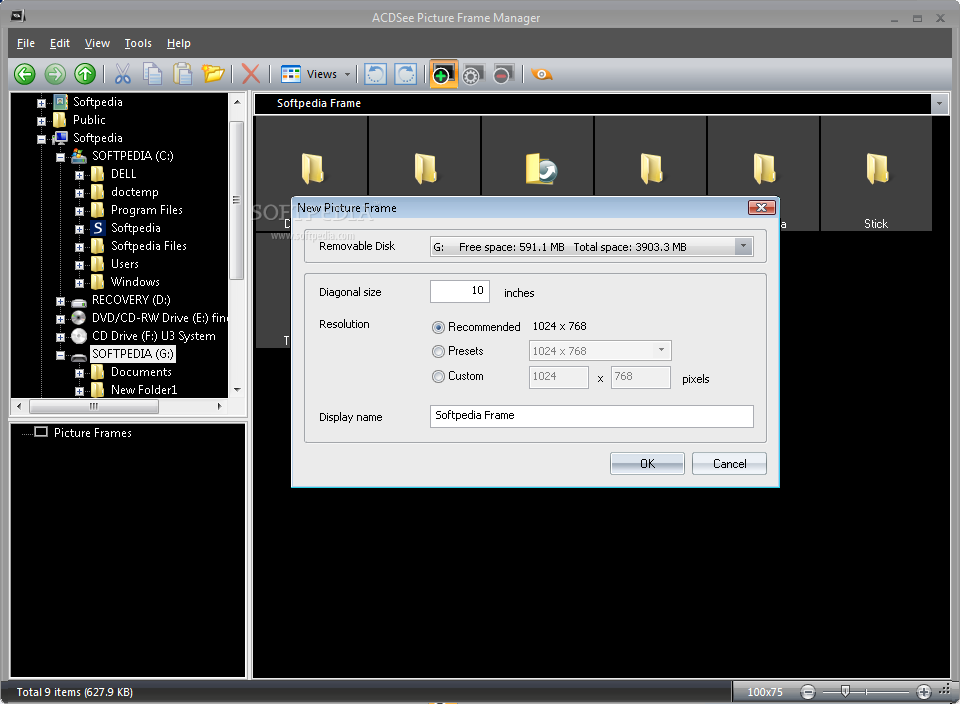This screenshot has width=960, height=704.
Task: Click the app icon in title bar
Action: (18, 17)
